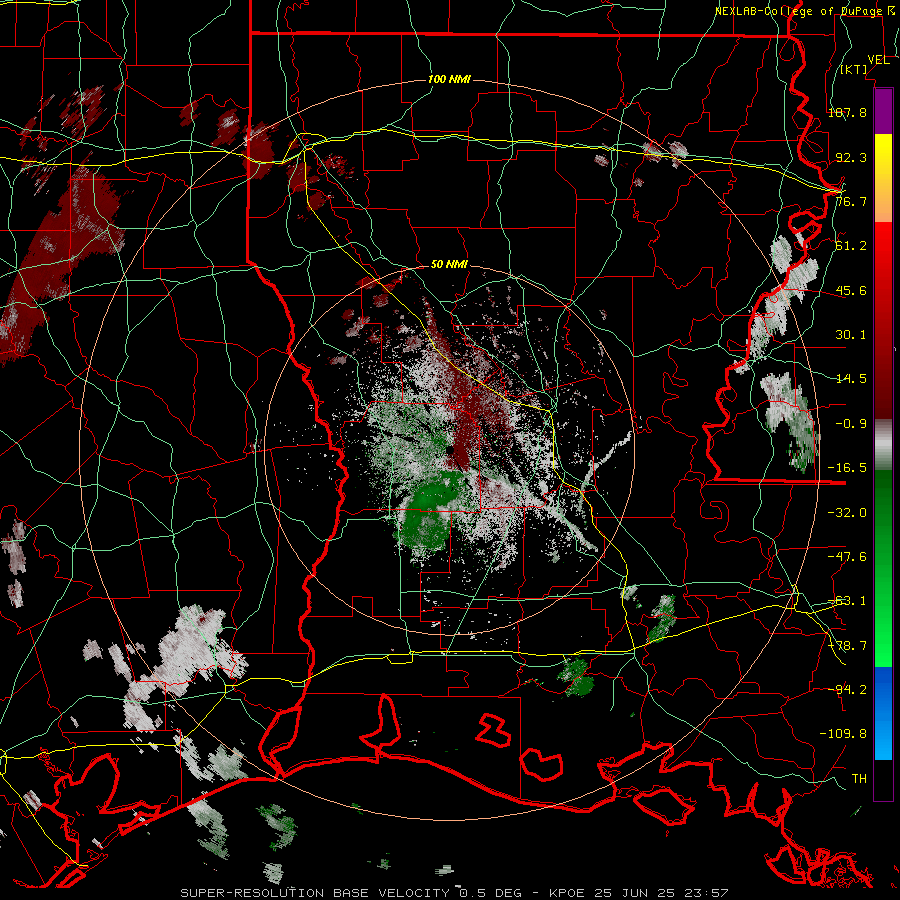Image resolution: width=900 pixels, height=900 pixels.
Task: Click the purple segment of the color bar
Action: pyautogui.click(x=883, y=111)
